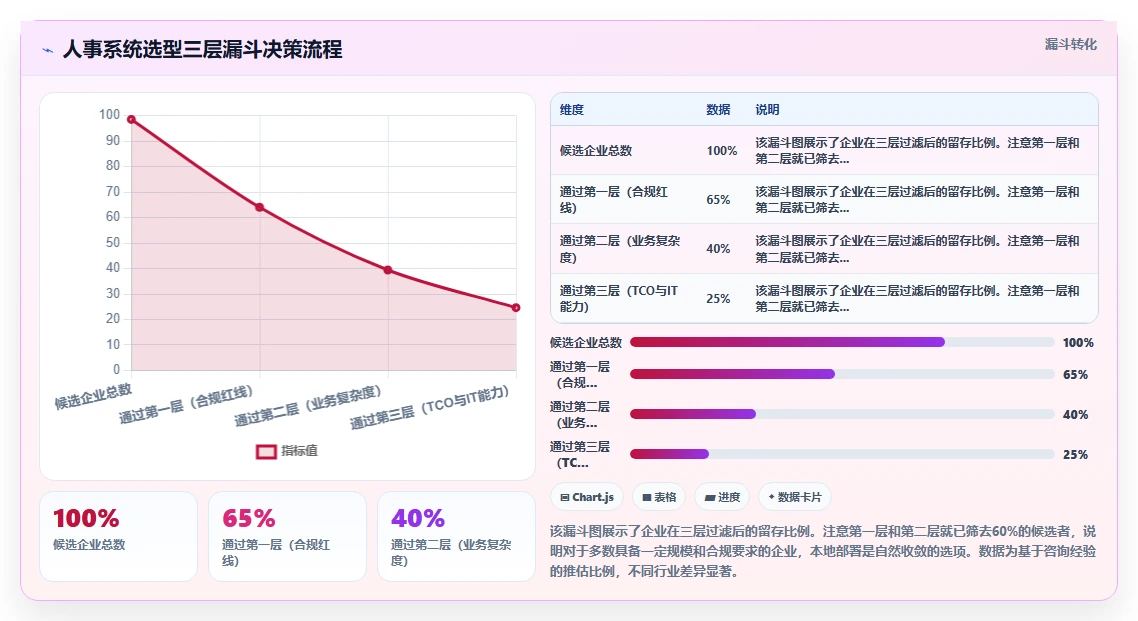The width and height of the screenshot is (1138, 621).
Task: Click the 40% value in table
Action: pos(719,249)
